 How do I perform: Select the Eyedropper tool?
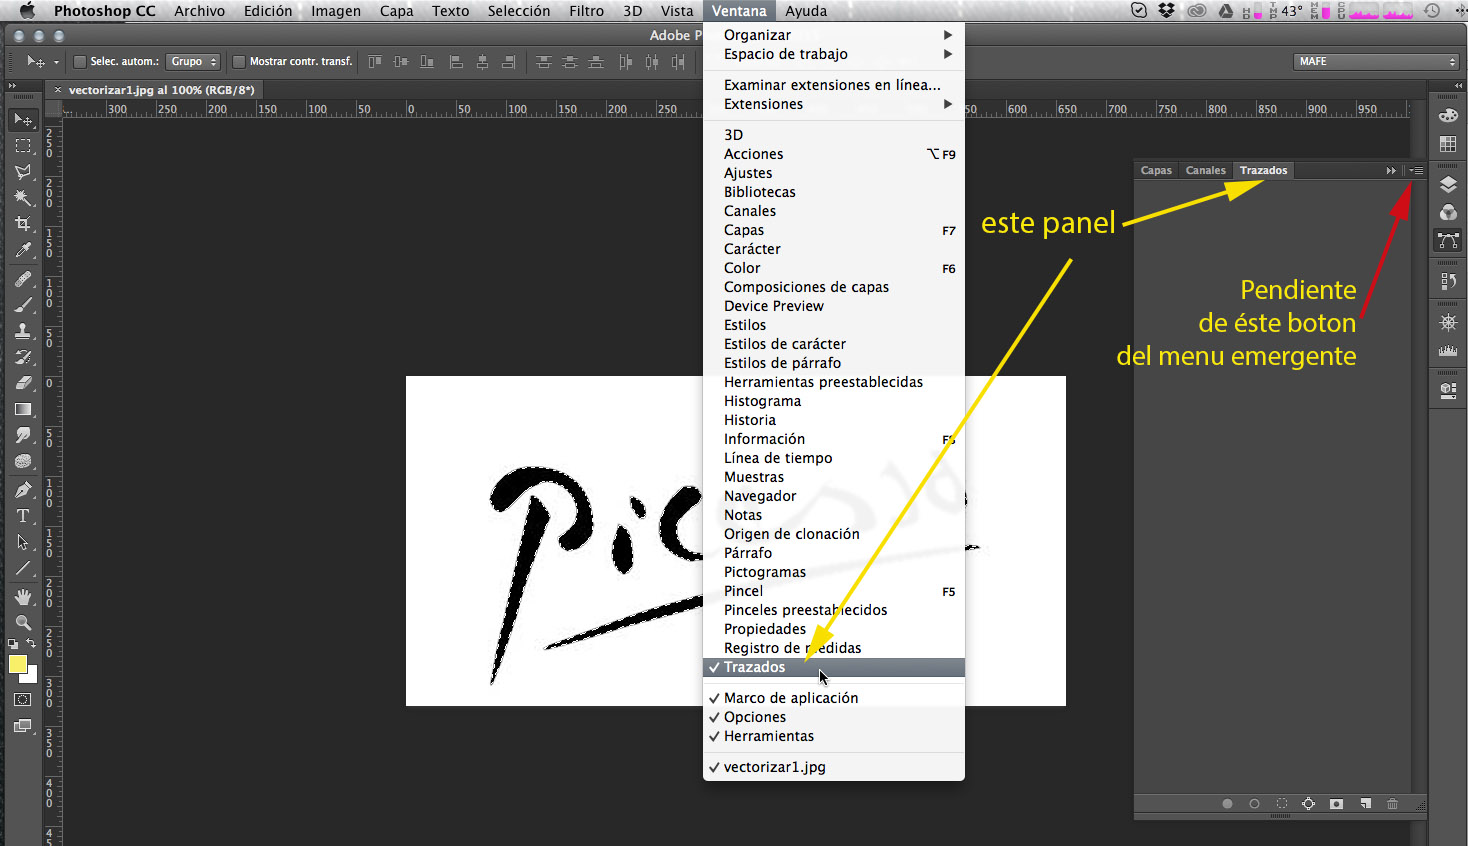tap(23, 250)
